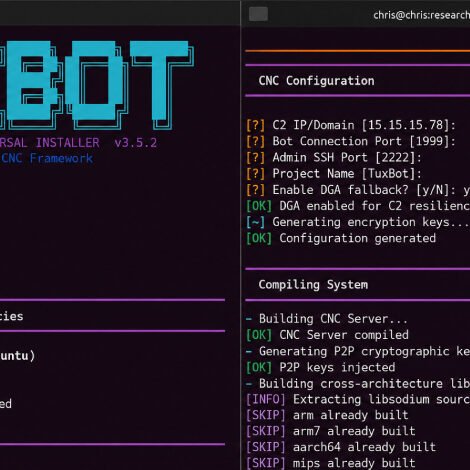Click the [INFO] tag beside Extracting libsodium
The width and height of the screenshot is (470, 470).
(266, 400)
